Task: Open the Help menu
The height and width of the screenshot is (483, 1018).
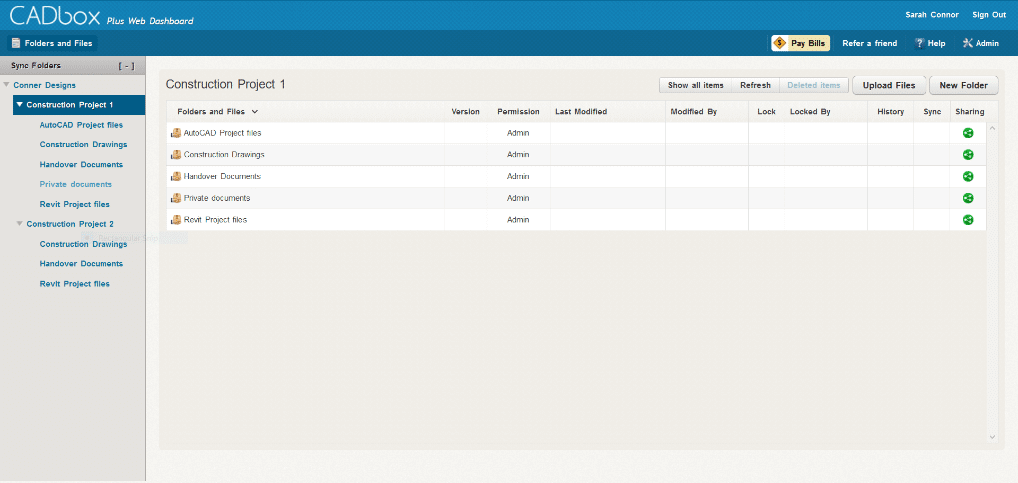Action: [930, 43]
